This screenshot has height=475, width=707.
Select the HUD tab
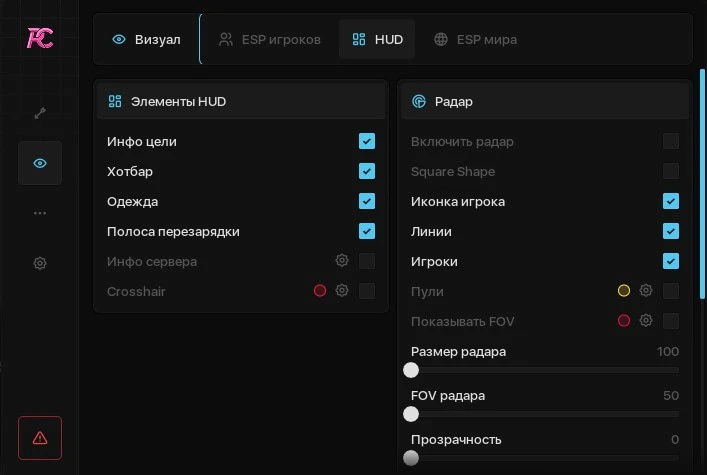377,39
